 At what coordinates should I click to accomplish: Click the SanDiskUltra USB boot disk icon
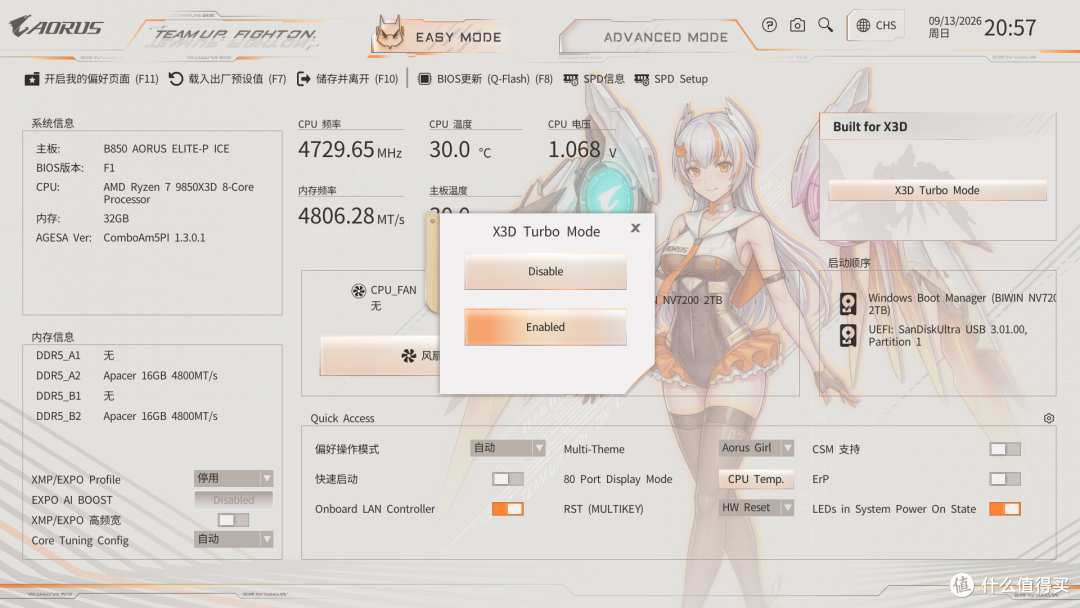coord(848,335)
